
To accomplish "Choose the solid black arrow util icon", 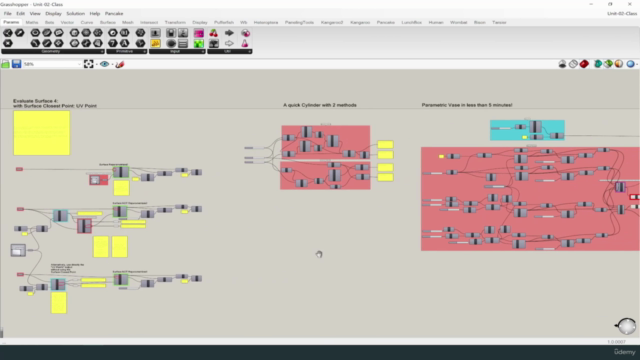I will tap(229, 33).
